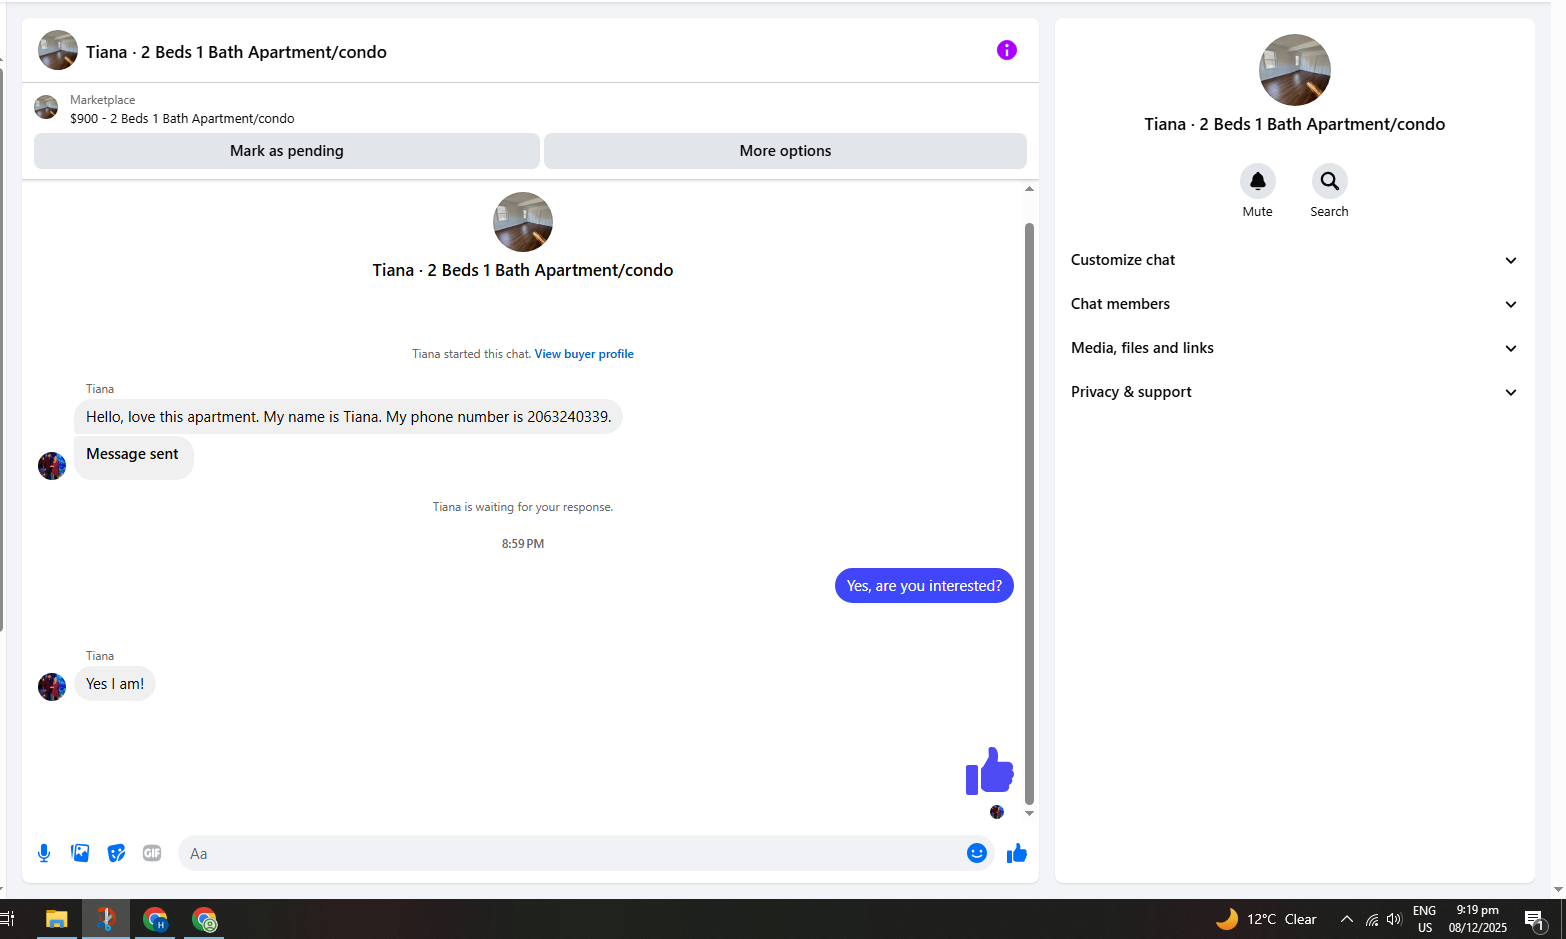Click the large profile picture in right panel
Screen dimensions: 1566x939
(1295, 70)
